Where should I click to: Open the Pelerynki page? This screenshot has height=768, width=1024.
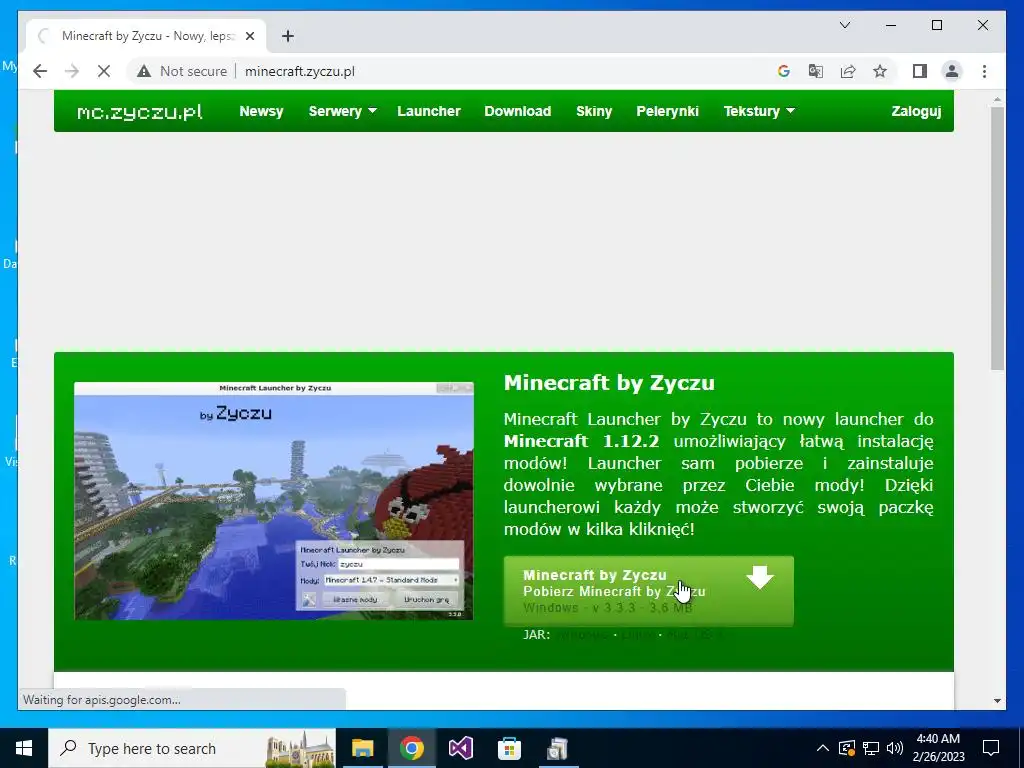pos(667,111)
